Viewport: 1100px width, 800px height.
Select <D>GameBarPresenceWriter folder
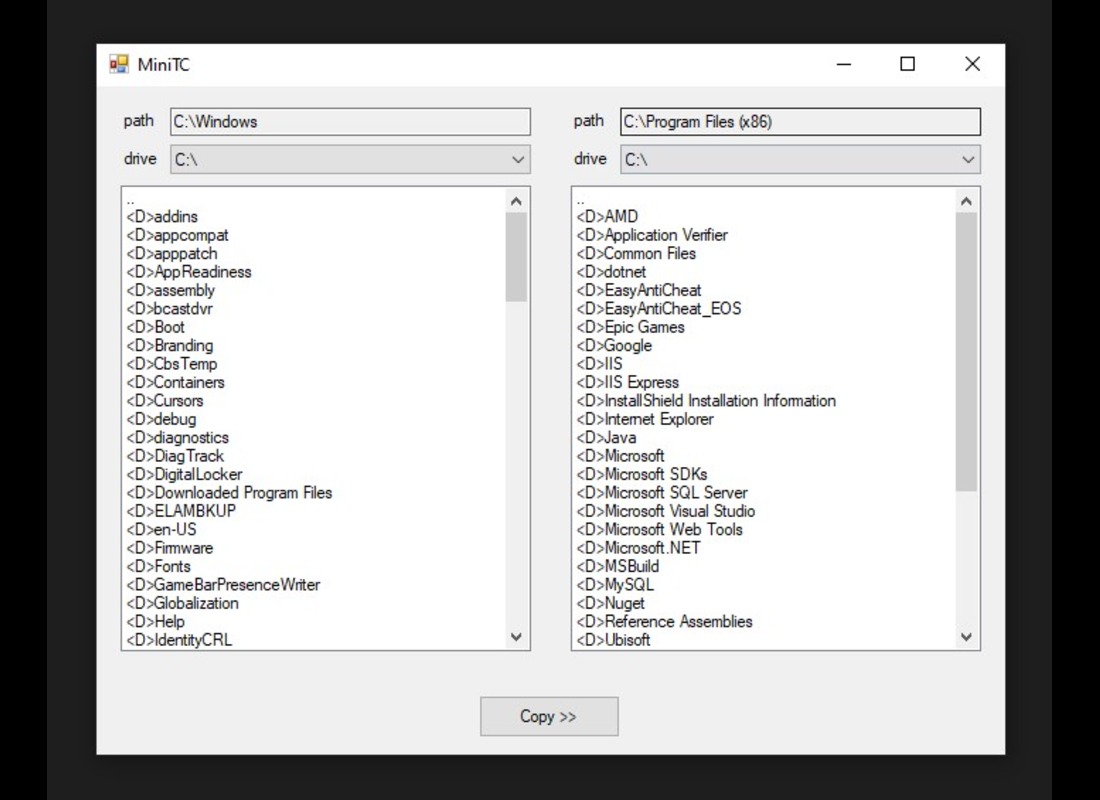(223, 585)
